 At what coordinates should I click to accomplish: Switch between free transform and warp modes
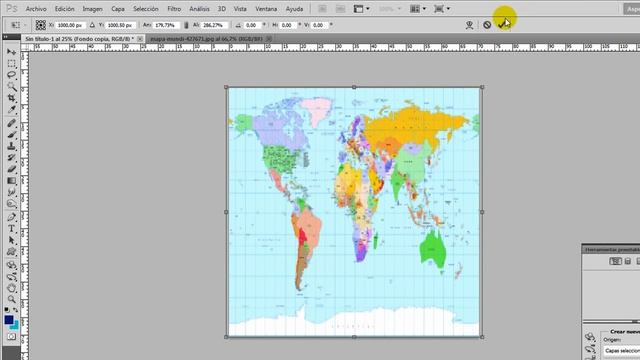point(469,25)
